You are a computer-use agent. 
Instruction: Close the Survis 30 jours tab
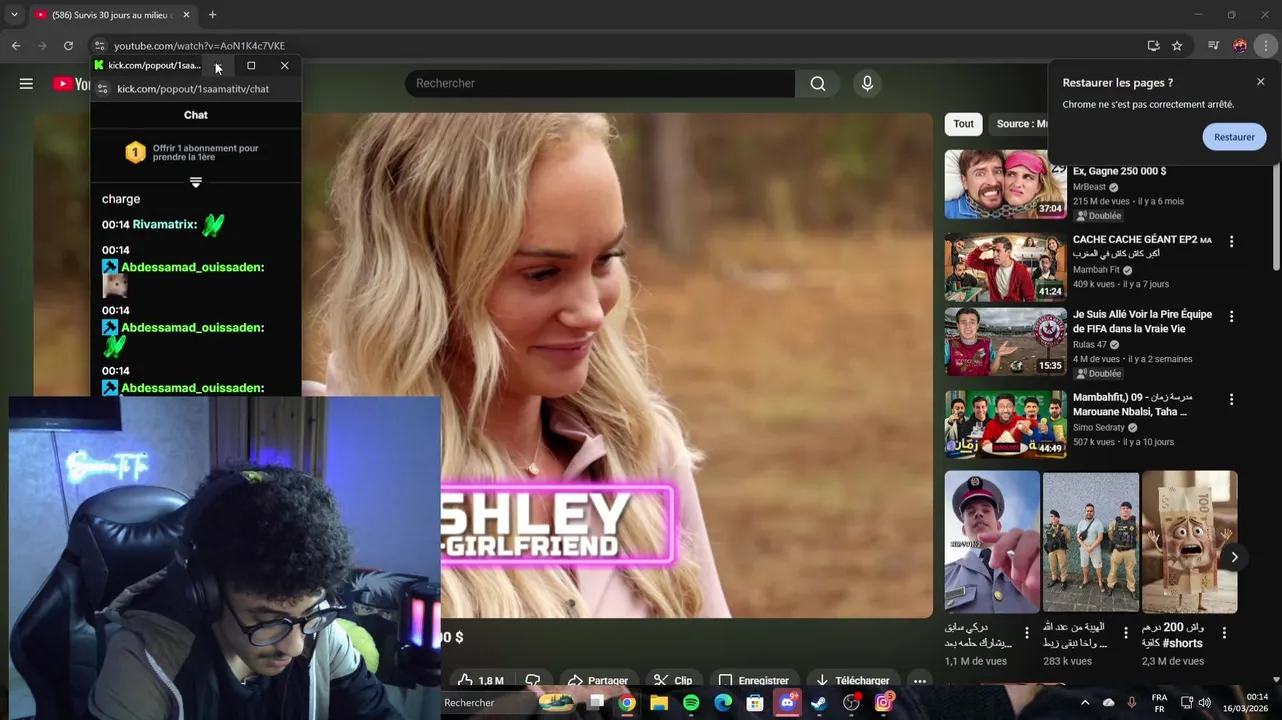pos(186,15)
